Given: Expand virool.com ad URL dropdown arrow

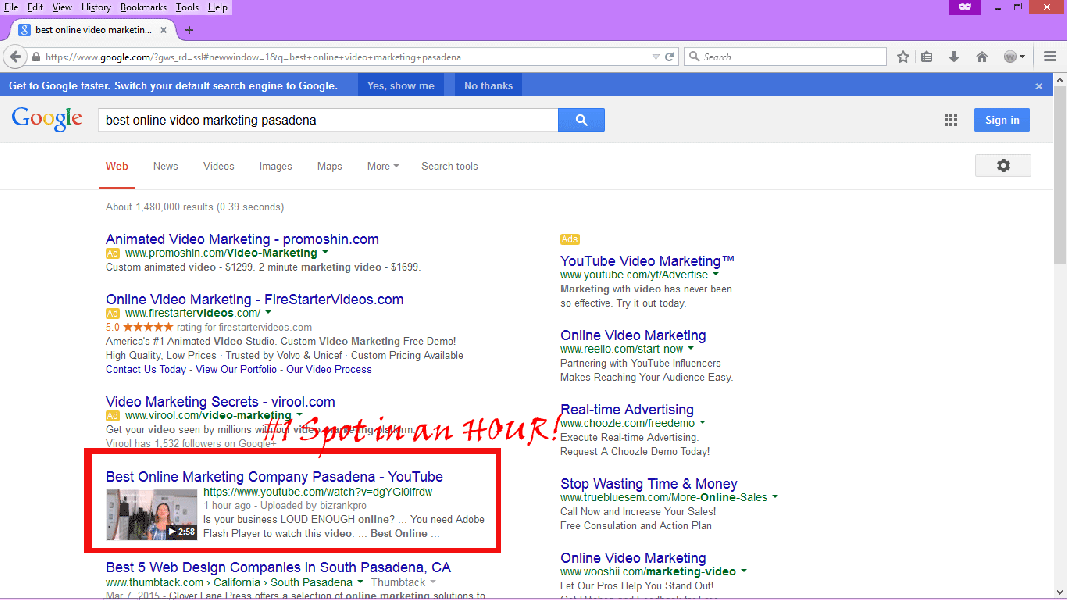Looking at the screenshot, I should [299, 415].
